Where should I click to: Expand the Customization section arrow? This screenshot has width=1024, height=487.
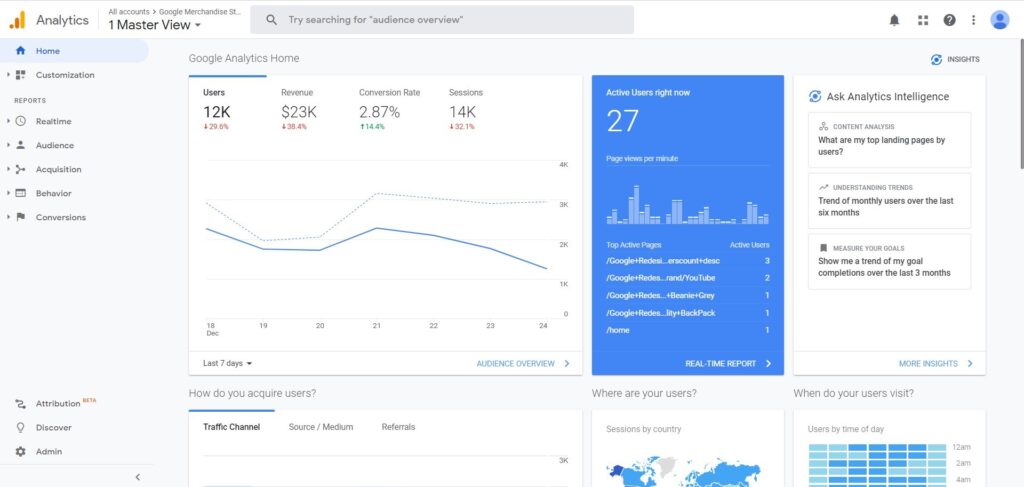(x=8, y=75)
